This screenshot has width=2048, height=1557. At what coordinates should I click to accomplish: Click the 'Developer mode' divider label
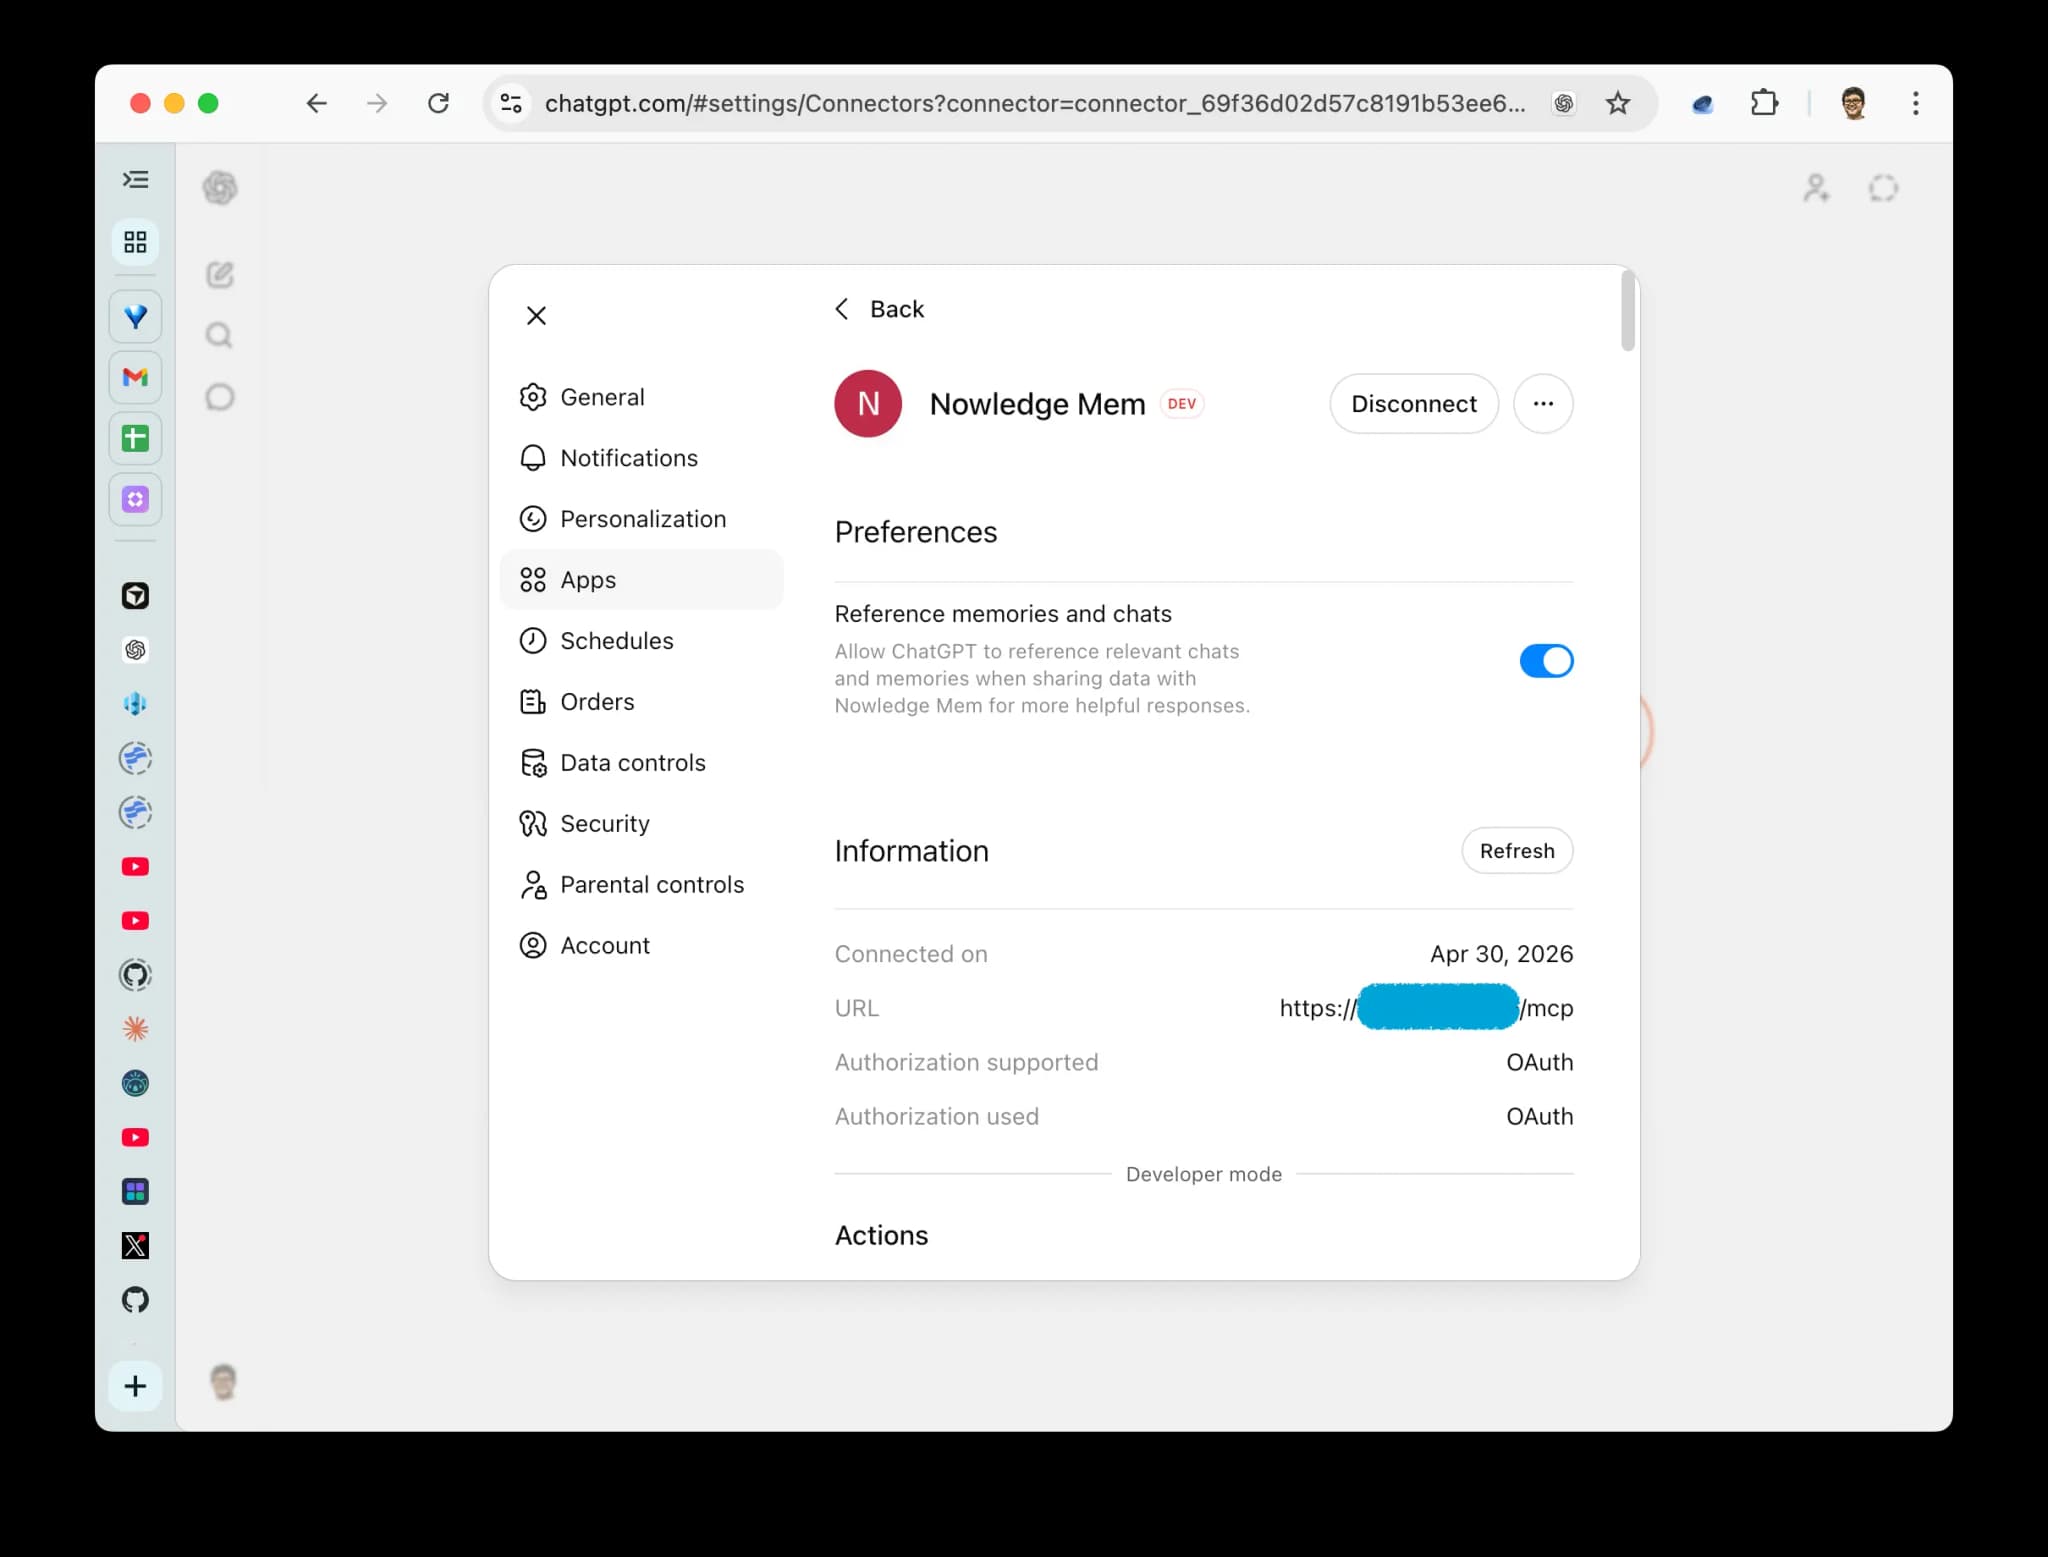coord(1204,1174)
